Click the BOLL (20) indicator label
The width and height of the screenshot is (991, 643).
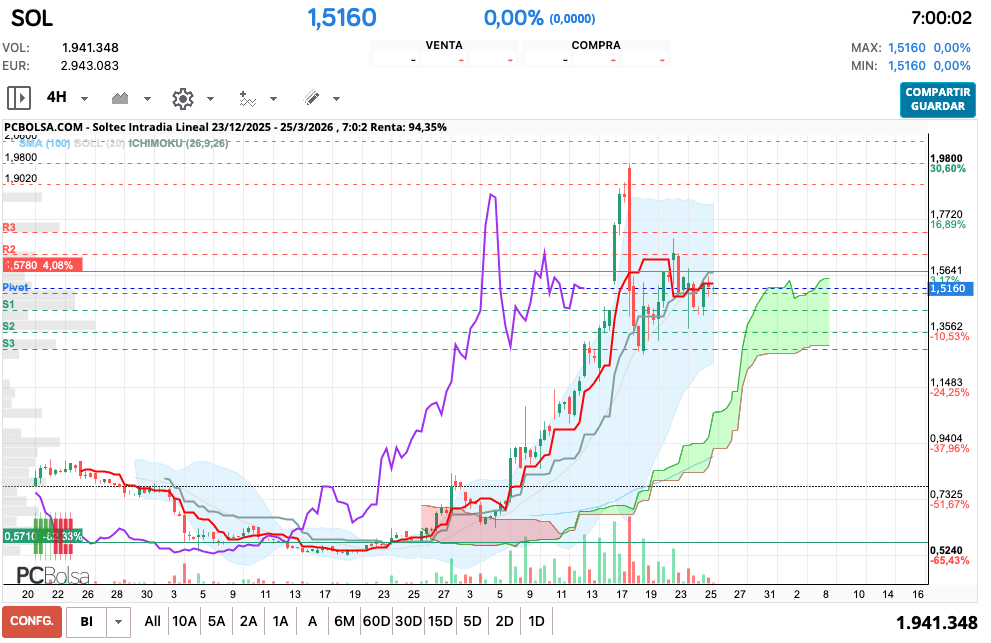click(x=99, y=144)
